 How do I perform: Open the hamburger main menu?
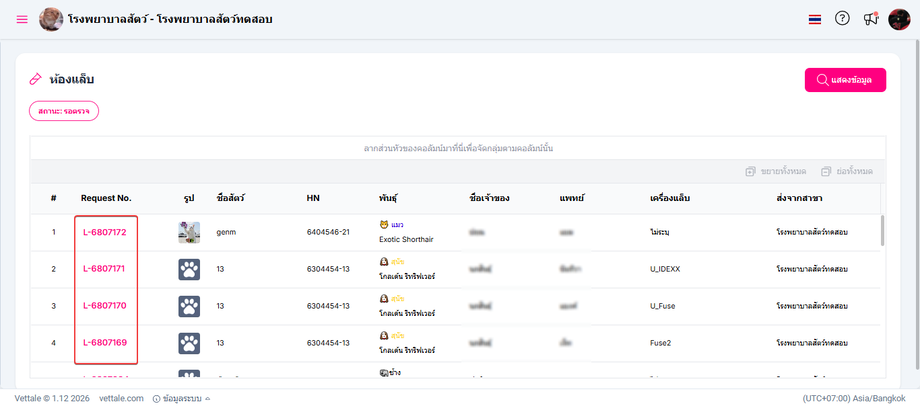[x=22, y=19]
